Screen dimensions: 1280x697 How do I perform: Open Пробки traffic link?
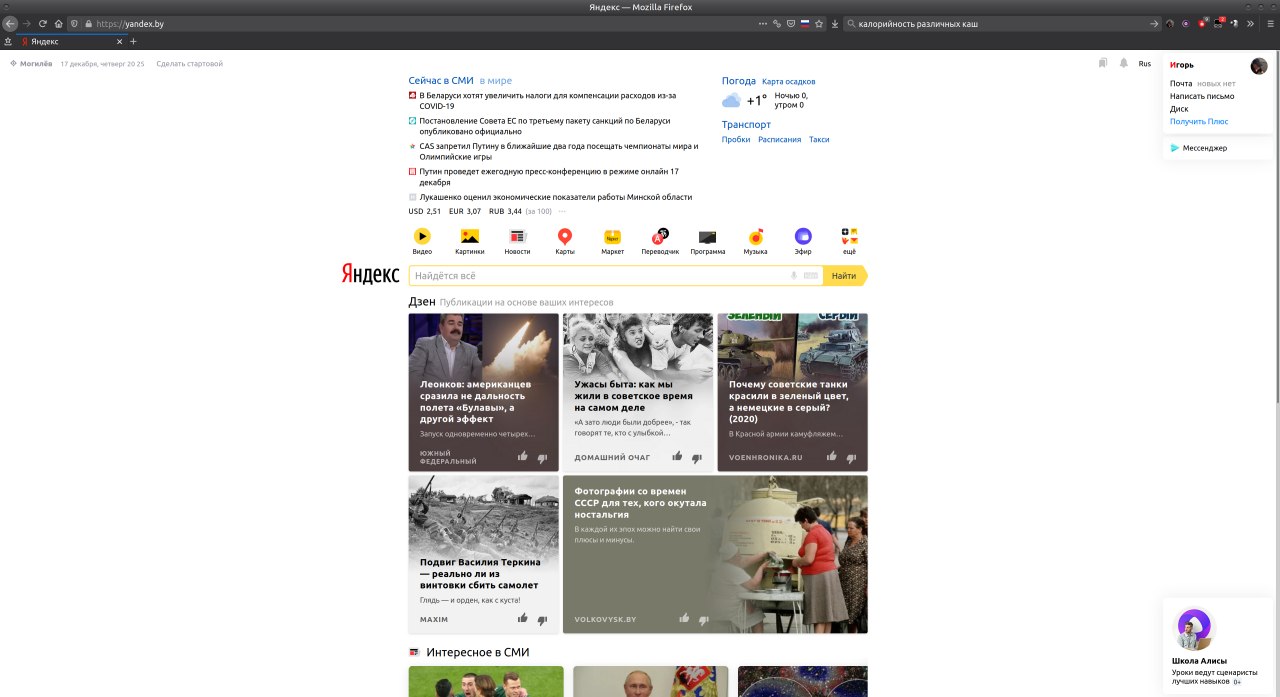(736, 139)
